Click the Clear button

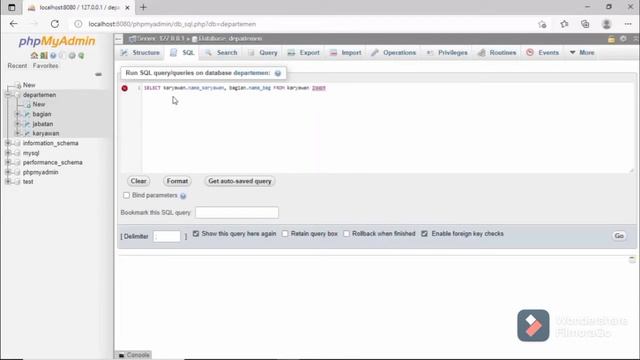click(x=138, y=181)
